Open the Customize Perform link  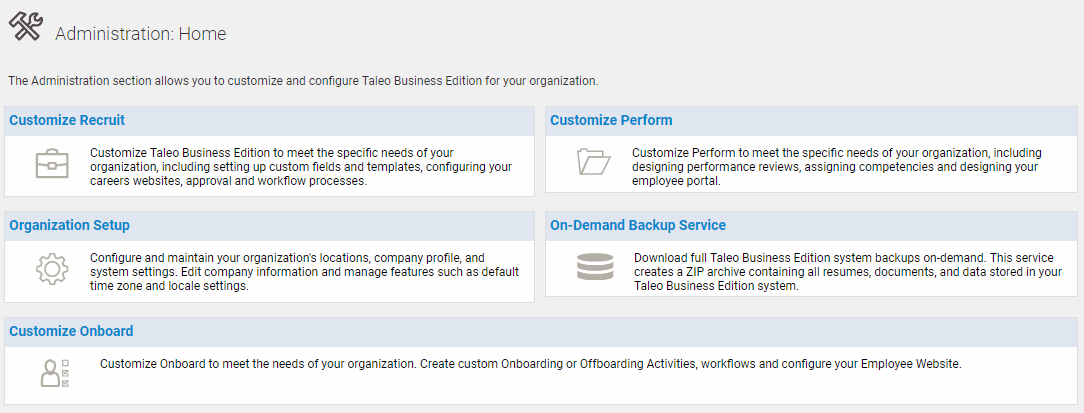pyautogui.click(x=611, y=120)
